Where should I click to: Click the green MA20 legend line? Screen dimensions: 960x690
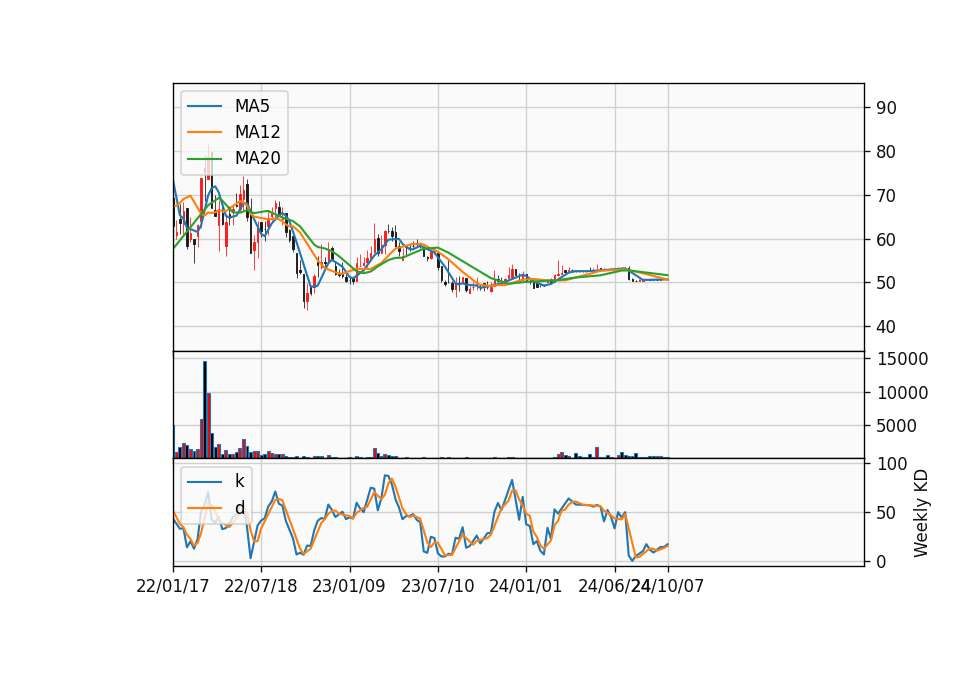point(204,159)
